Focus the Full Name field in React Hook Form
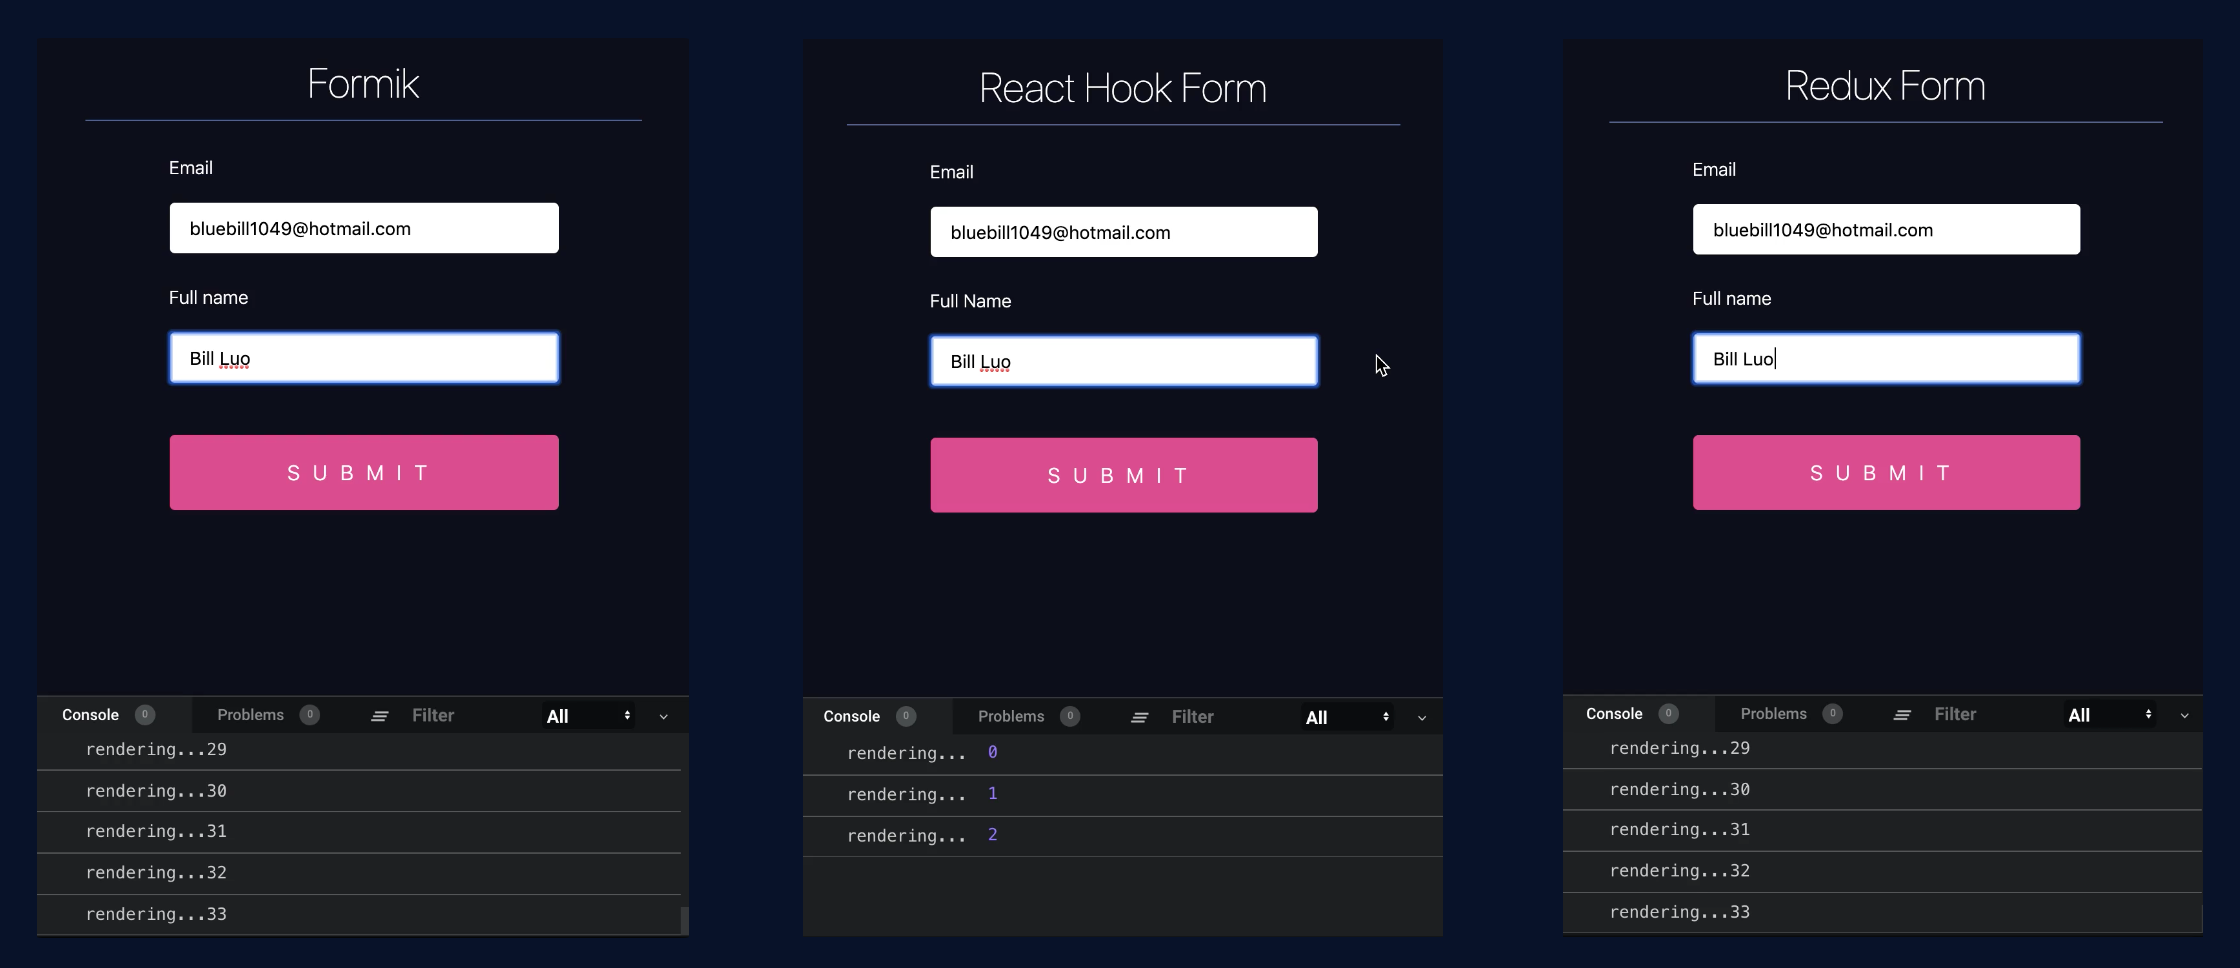The height and width of the screenshot is (968, 2240). point(1123,361)
